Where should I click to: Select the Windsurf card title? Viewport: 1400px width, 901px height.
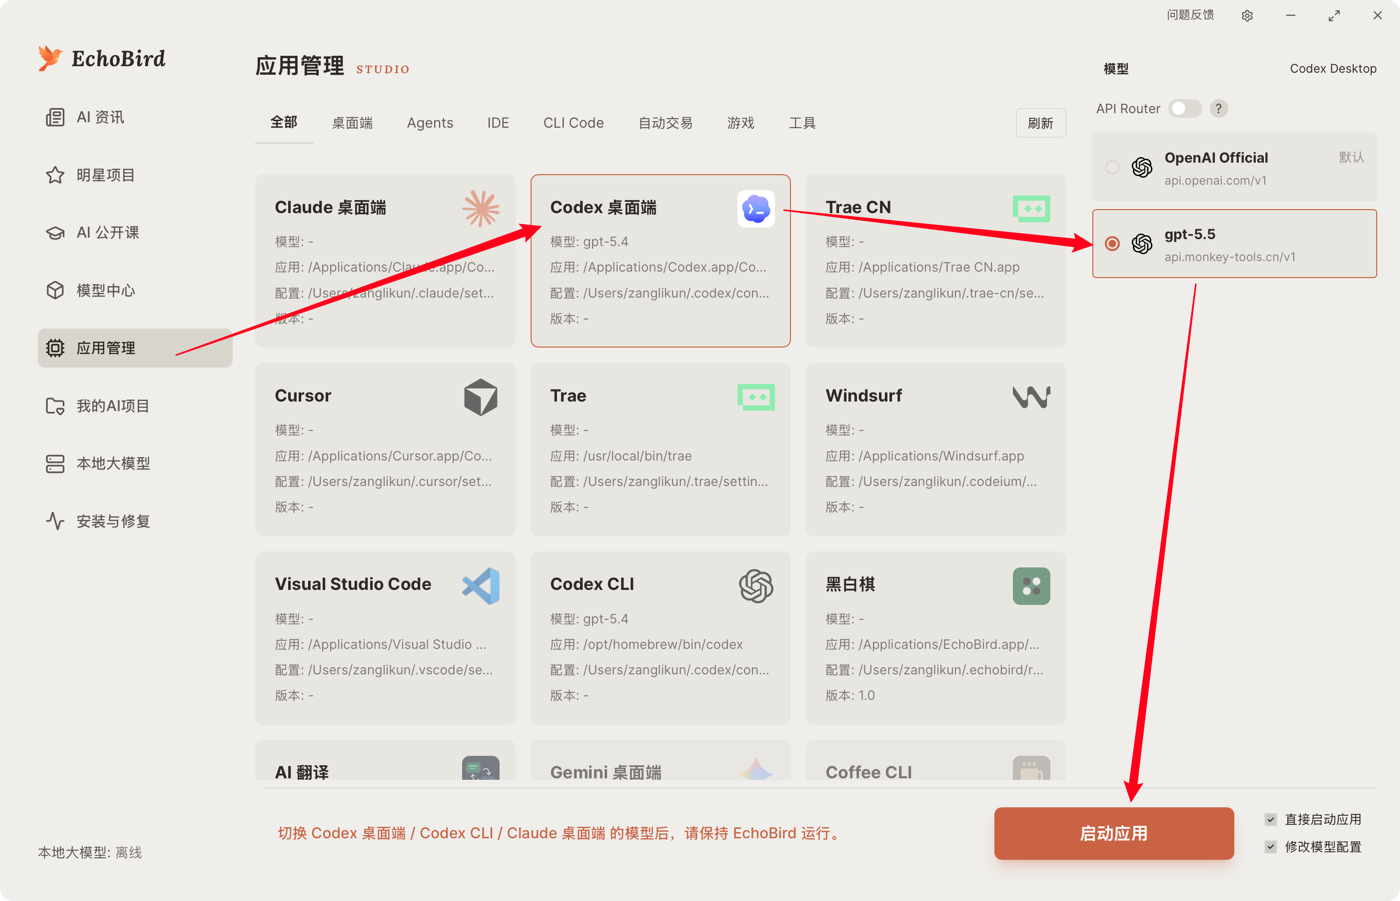click(x=863, y=396)
